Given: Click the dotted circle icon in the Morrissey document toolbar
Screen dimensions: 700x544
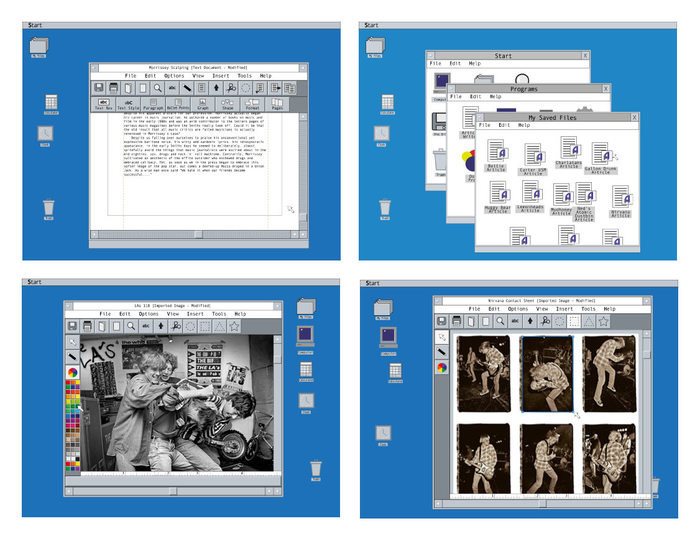Looking at the screenshot, I should click(246, 88).
